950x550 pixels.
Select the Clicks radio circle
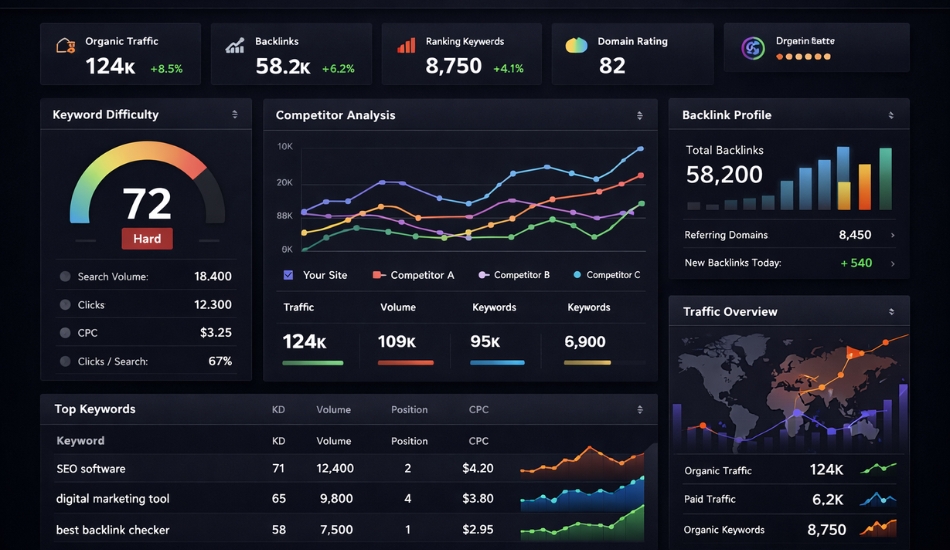tap(65, 305)
